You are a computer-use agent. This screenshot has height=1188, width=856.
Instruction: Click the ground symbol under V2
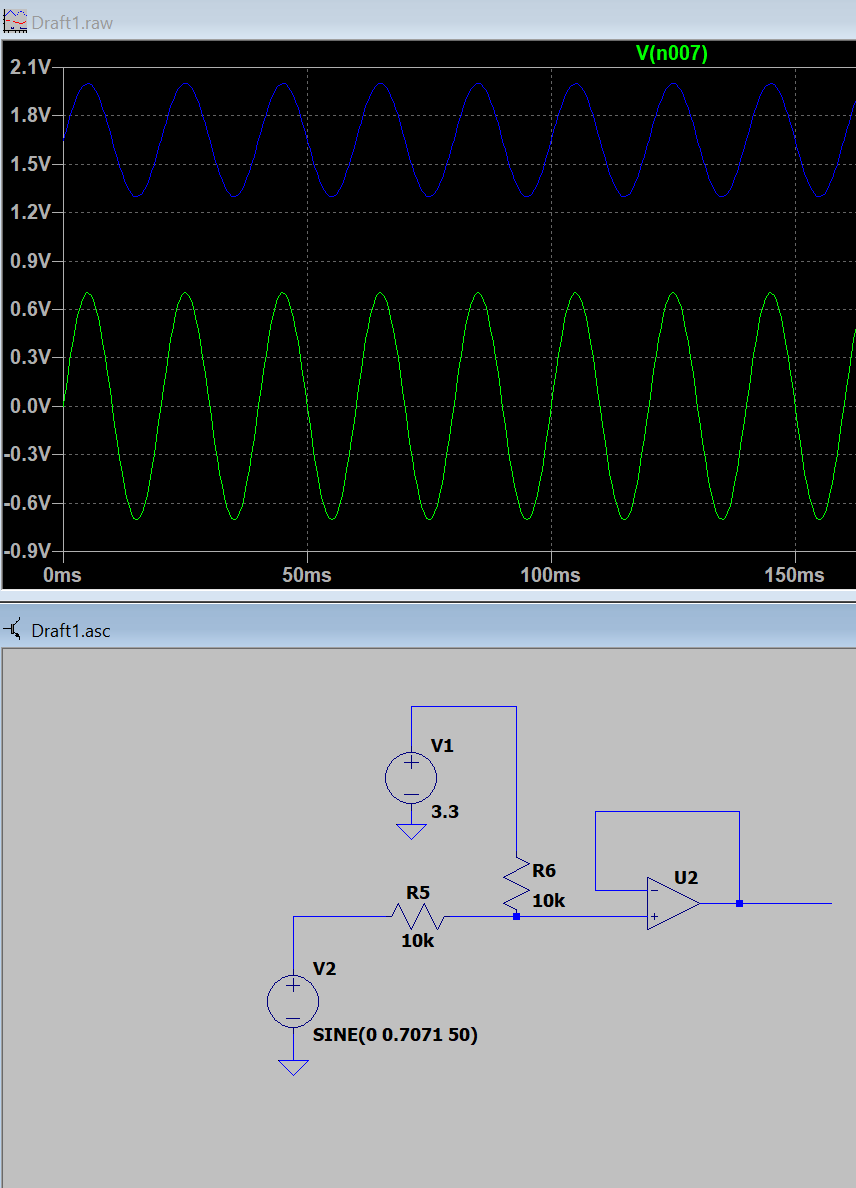pyautogui.click(x=293, y=1068)
